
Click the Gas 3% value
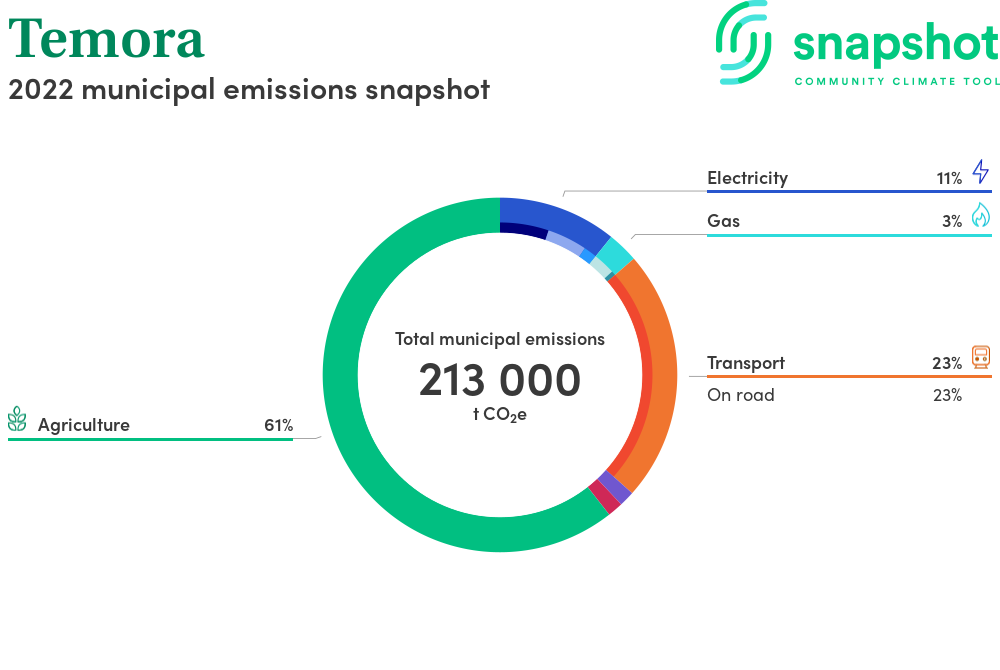pyautogui.click(x=952, y=221)
